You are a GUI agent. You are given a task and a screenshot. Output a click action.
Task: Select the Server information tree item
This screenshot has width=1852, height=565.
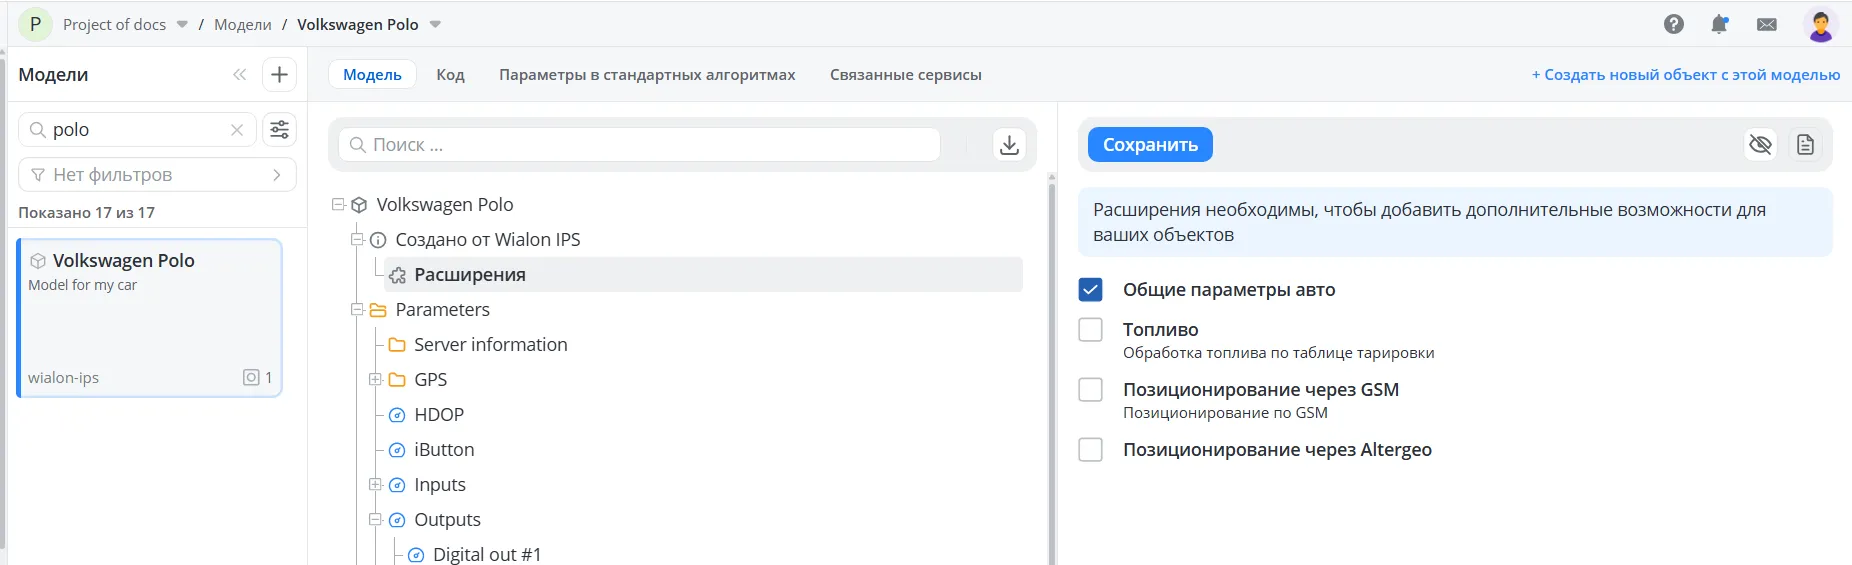coord(490,345)
